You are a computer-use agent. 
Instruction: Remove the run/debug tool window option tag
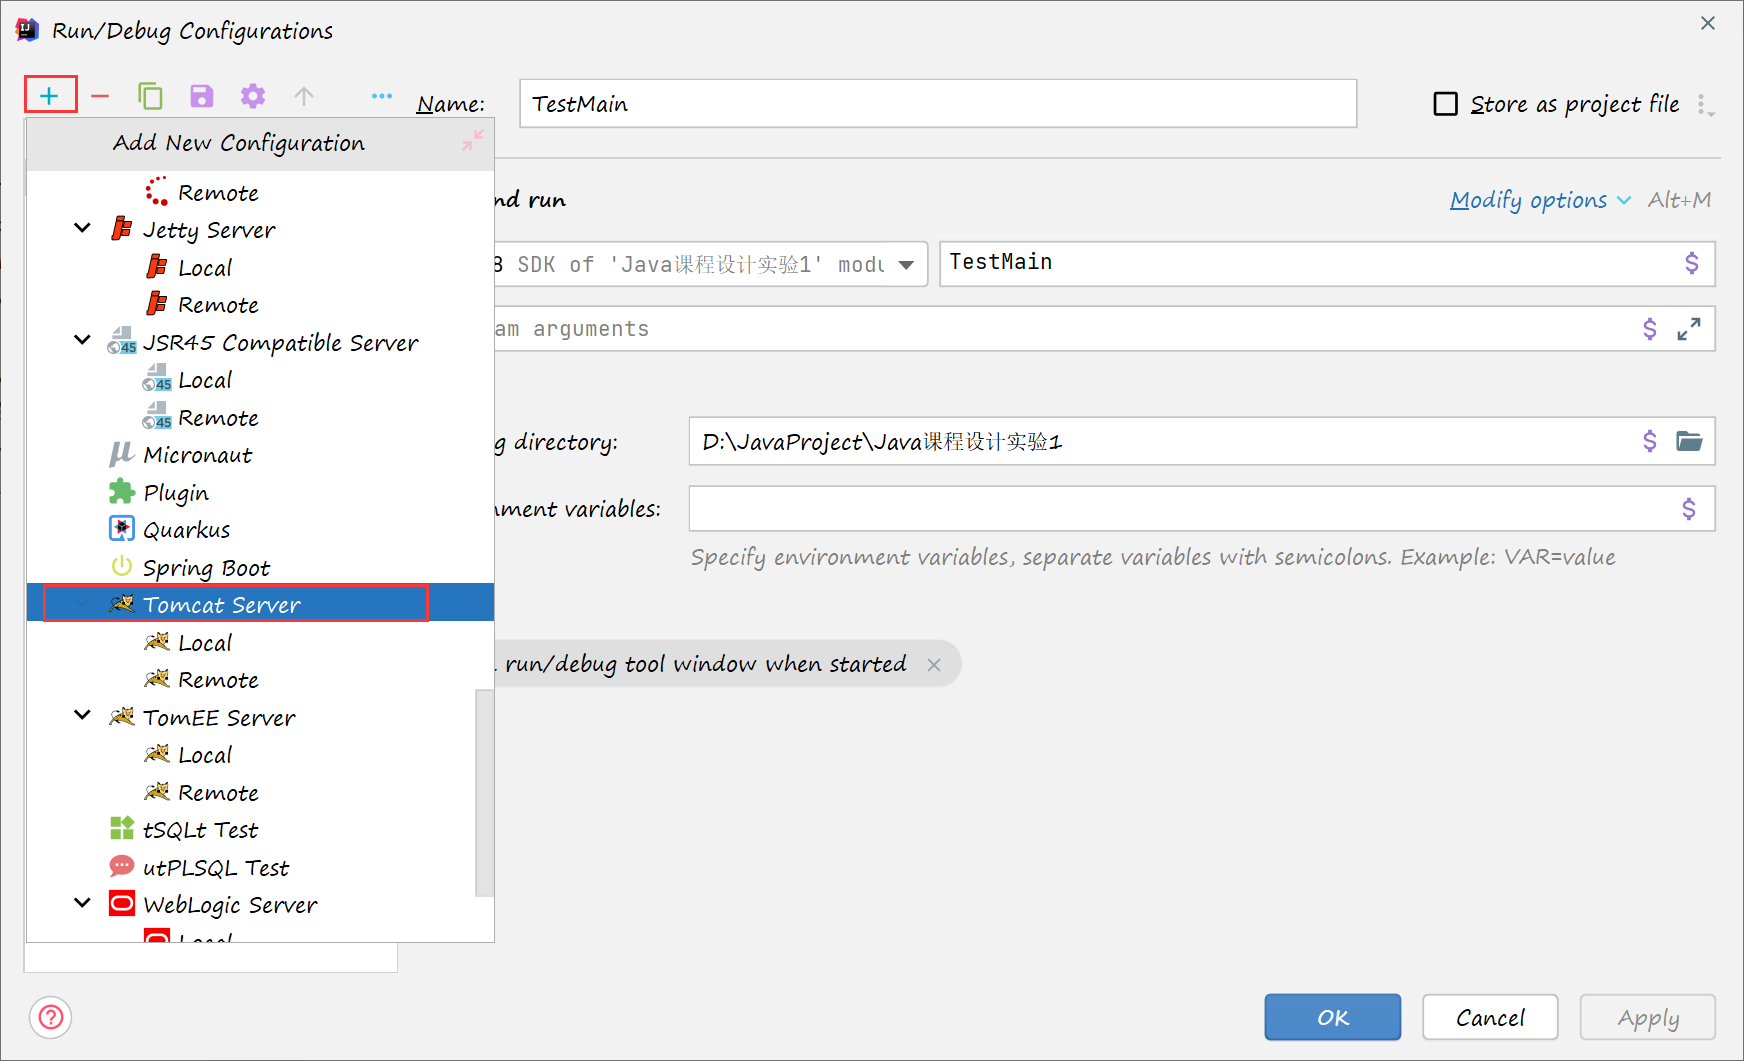tap(934, 665)
